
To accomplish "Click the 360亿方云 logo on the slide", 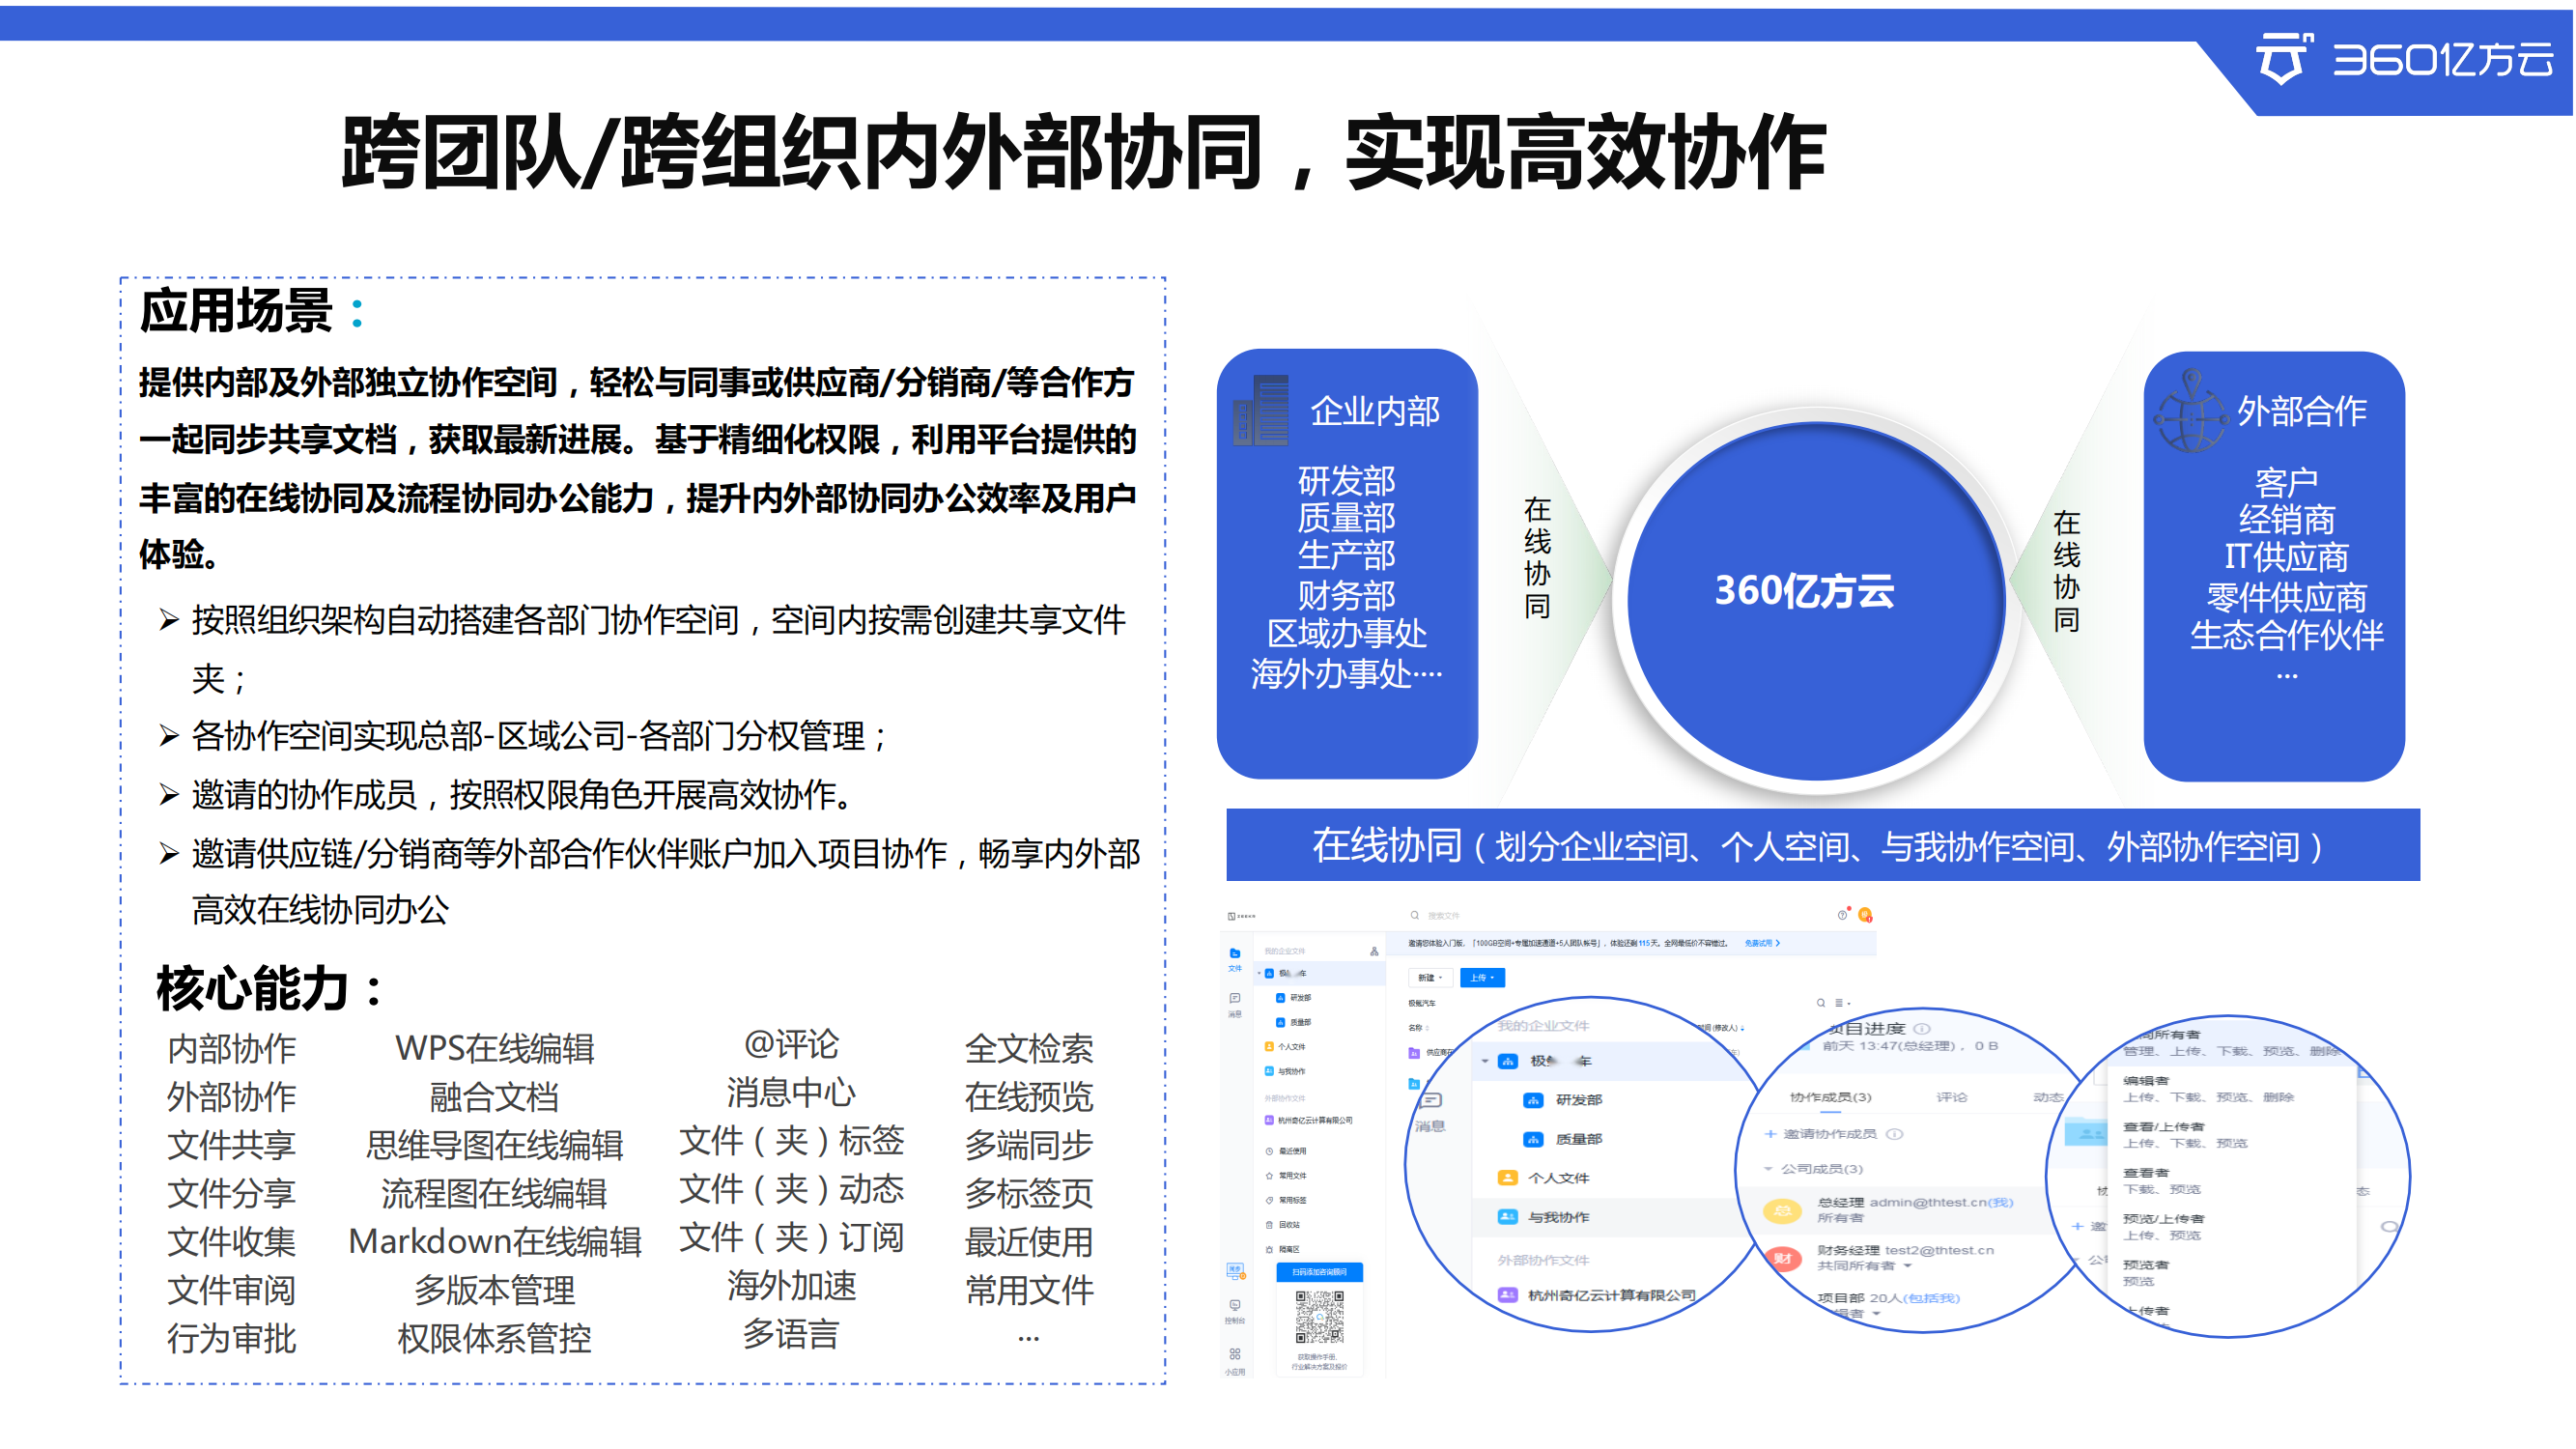I will (x=2406, y=60).
